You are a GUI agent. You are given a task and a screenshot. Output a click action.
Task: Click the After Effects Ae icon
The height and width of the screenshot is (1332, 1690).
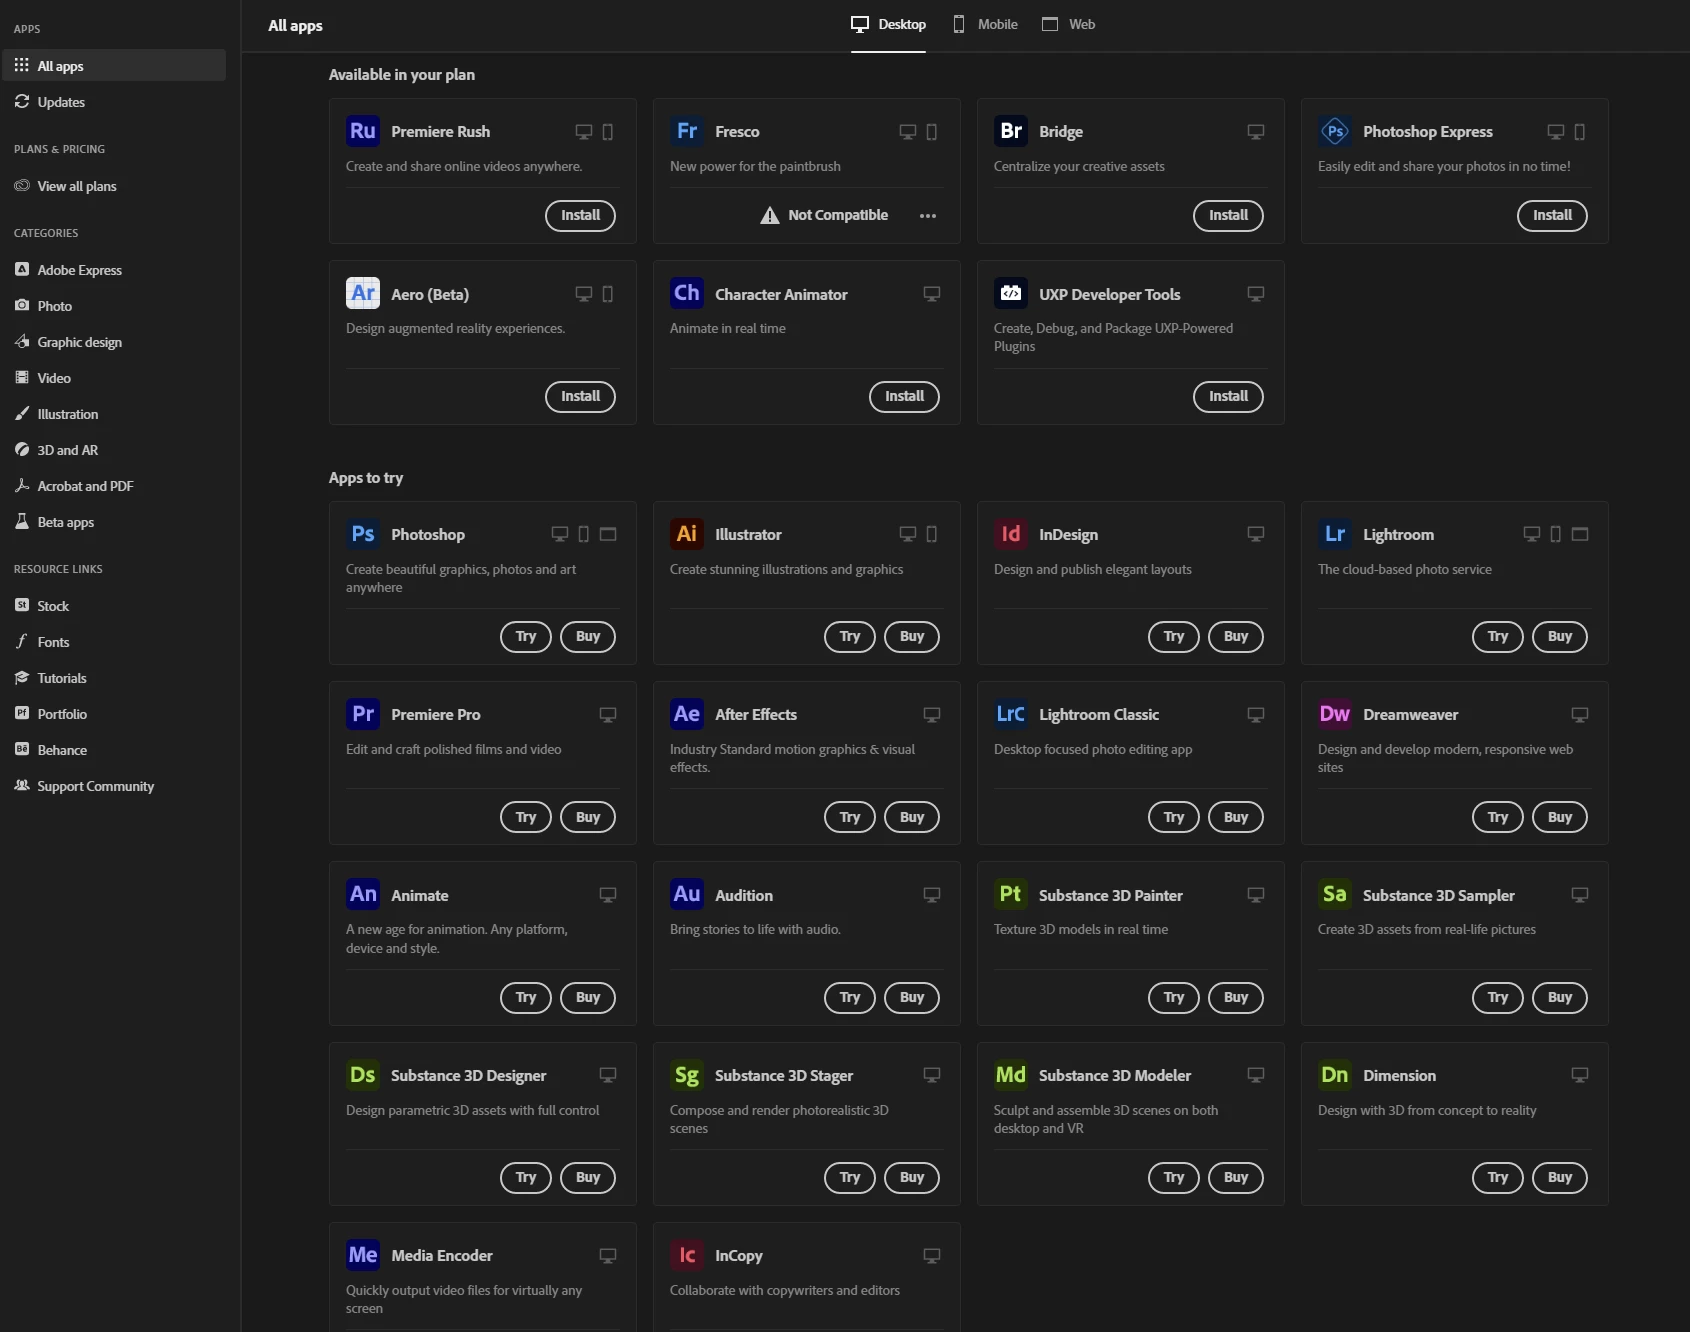point(687,714)
